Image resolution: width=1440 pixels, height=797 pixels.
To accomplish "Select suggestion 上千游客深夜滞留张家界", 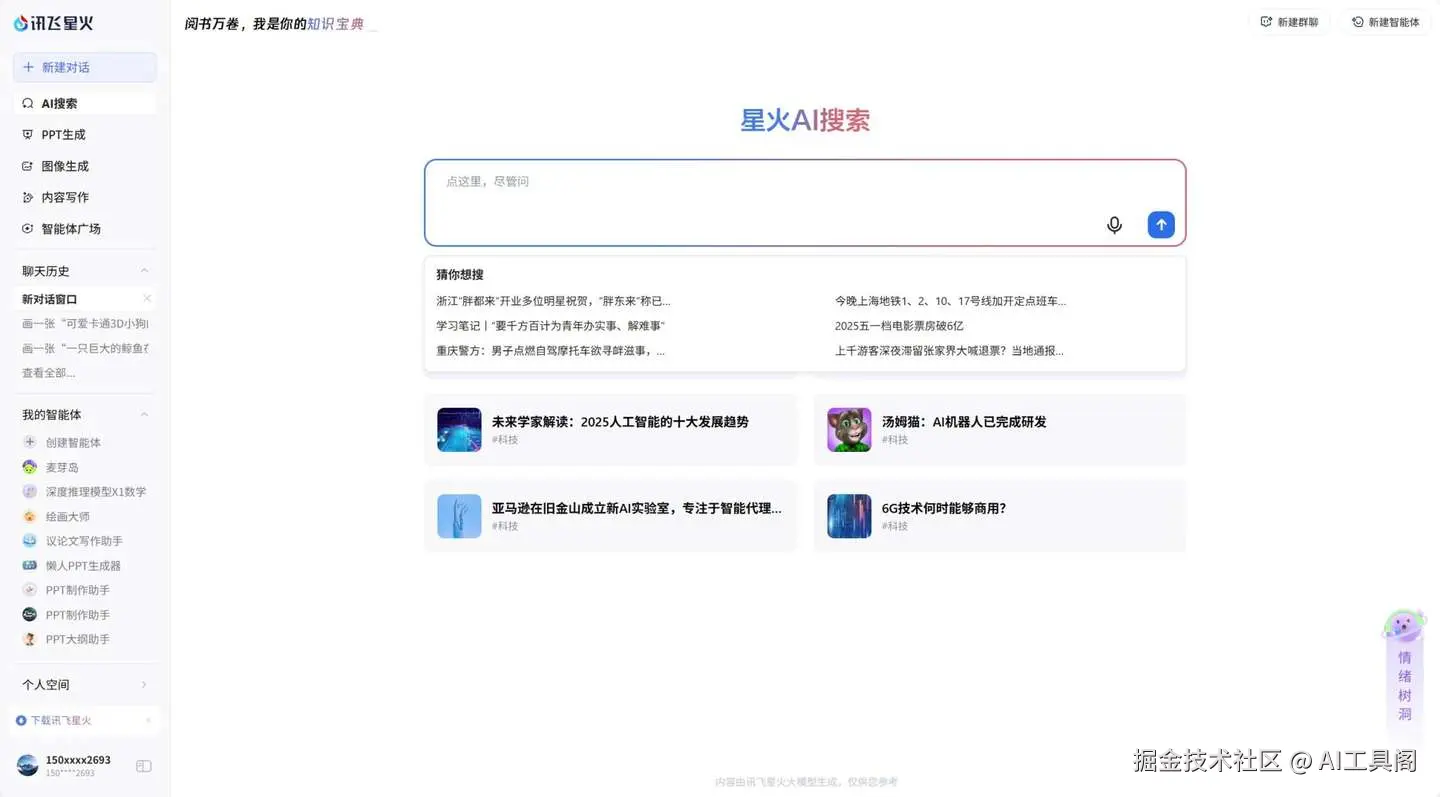I will click(949, 351).
